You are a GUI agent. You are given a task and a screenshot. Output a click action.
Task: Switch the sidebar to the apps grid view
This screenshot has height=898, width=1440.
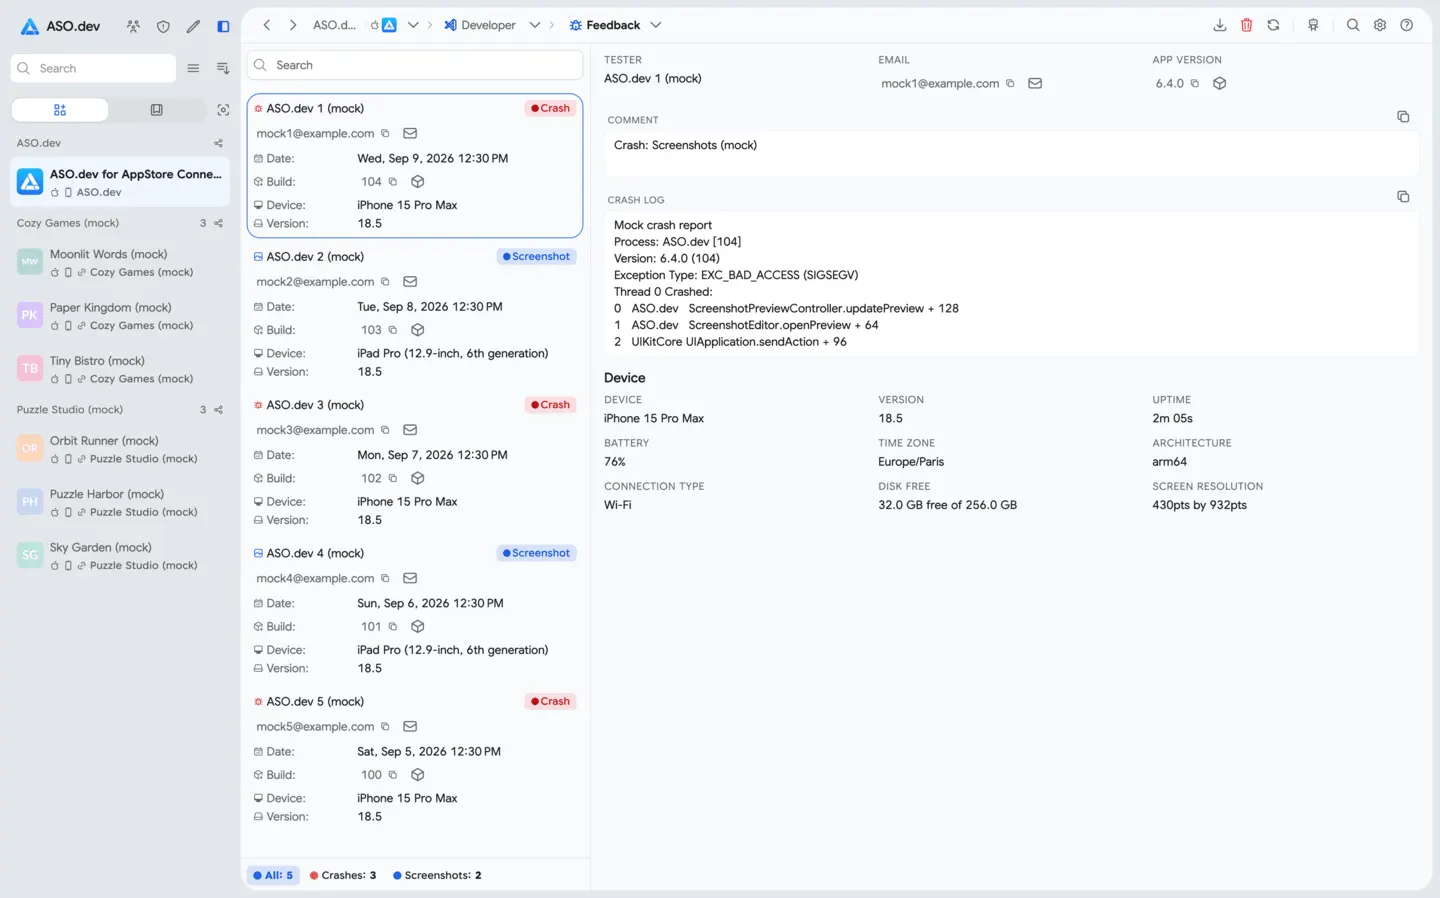point(60,110)
